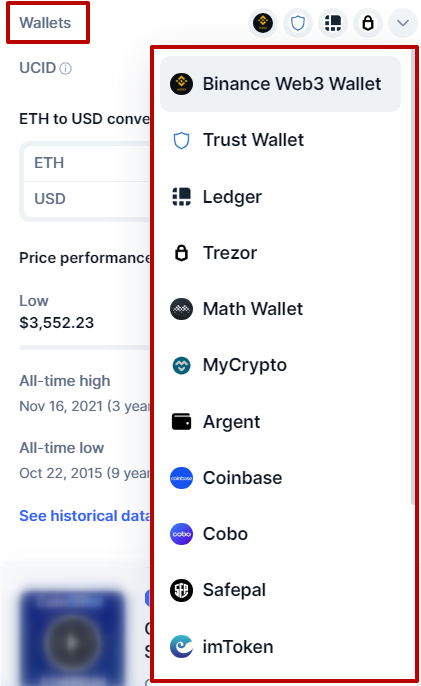421x686 pixels.
Task: Select Safepal from the wallet list
Action: coord(281,590)
